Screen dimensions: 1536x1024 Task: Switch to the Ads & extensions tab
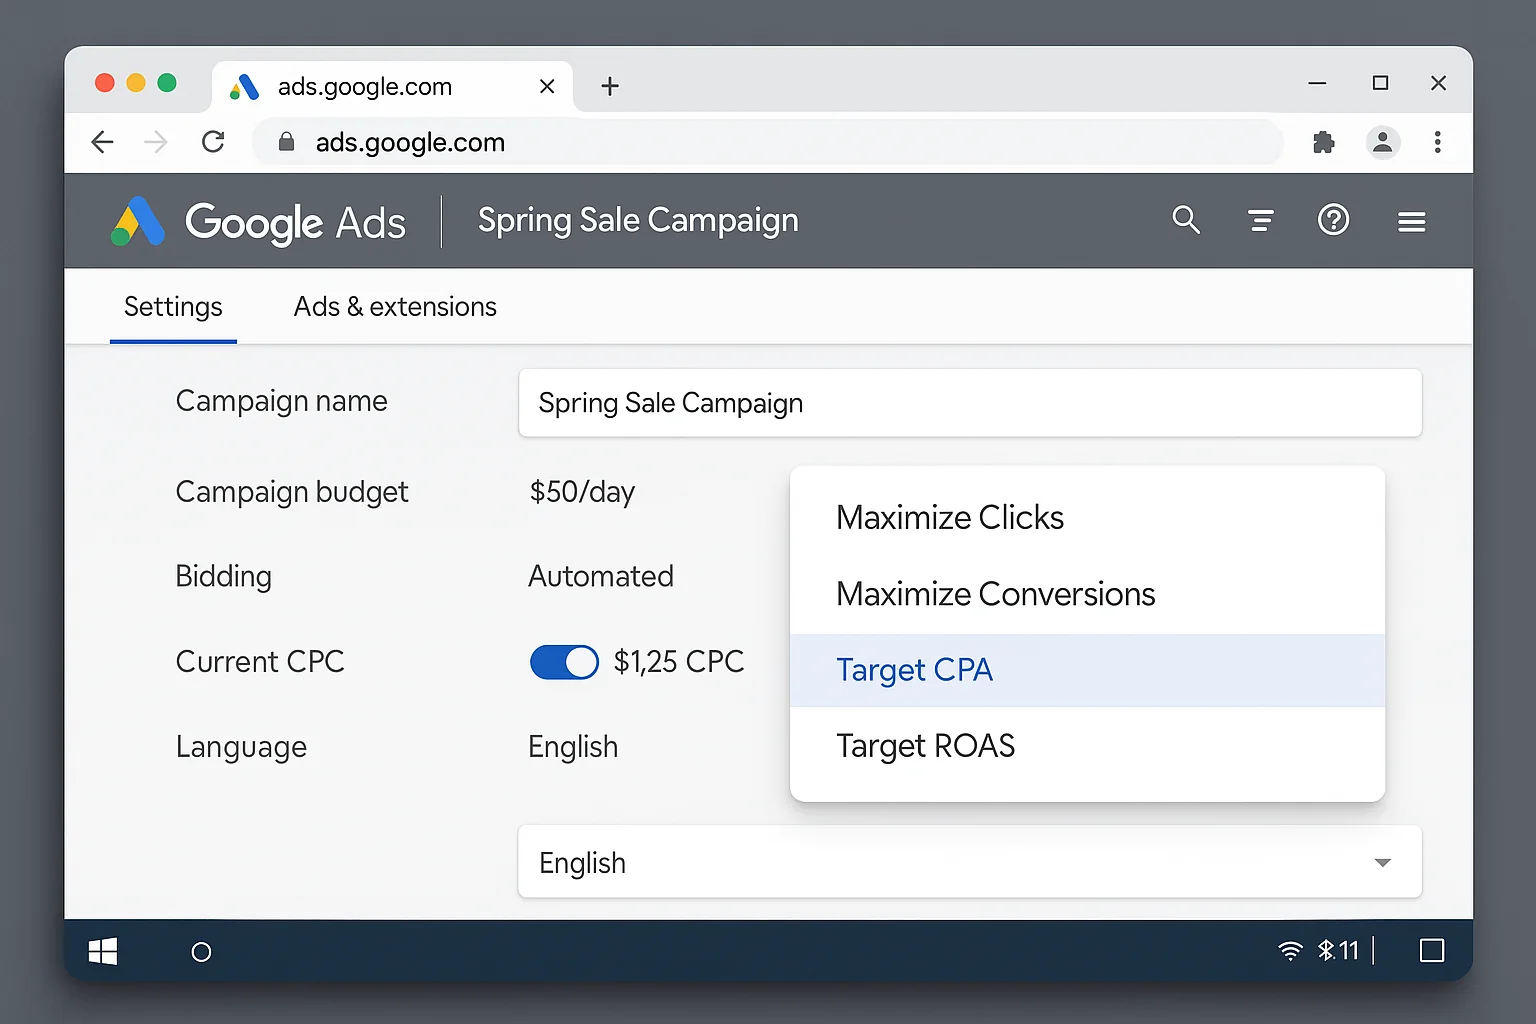coord(394,306)
